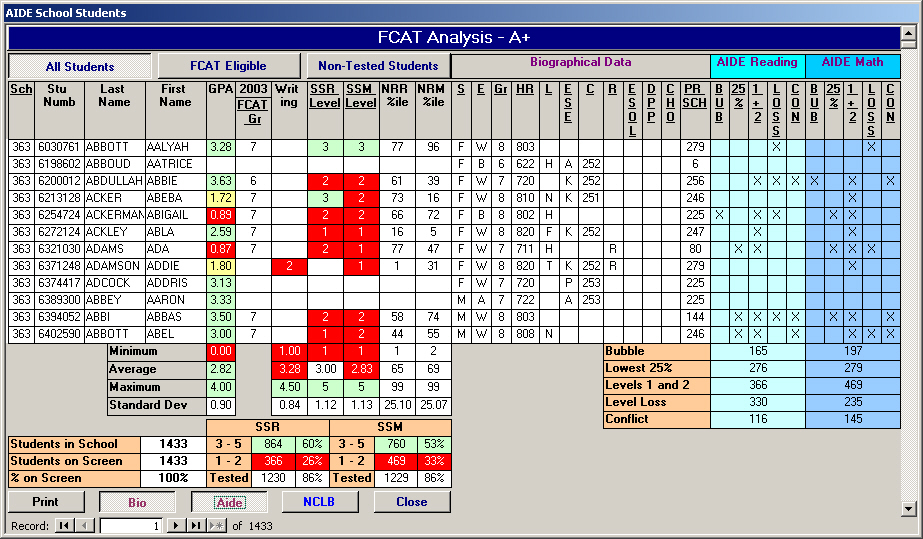Select the All Students tab
The image size is (923, 539).
click(x=80, y=67)
